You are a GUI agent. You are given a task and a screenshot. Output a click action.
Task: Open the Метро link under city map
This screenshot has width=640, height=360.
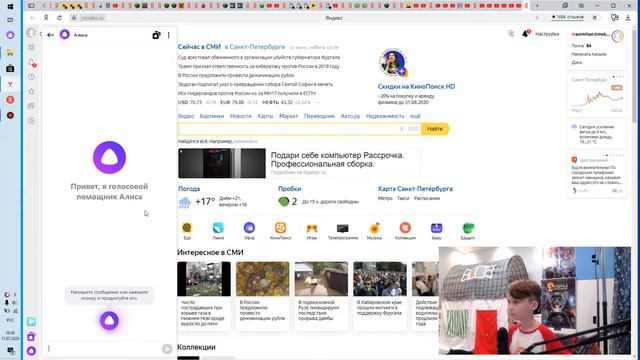pyautogui.click(x=385, y=198)
